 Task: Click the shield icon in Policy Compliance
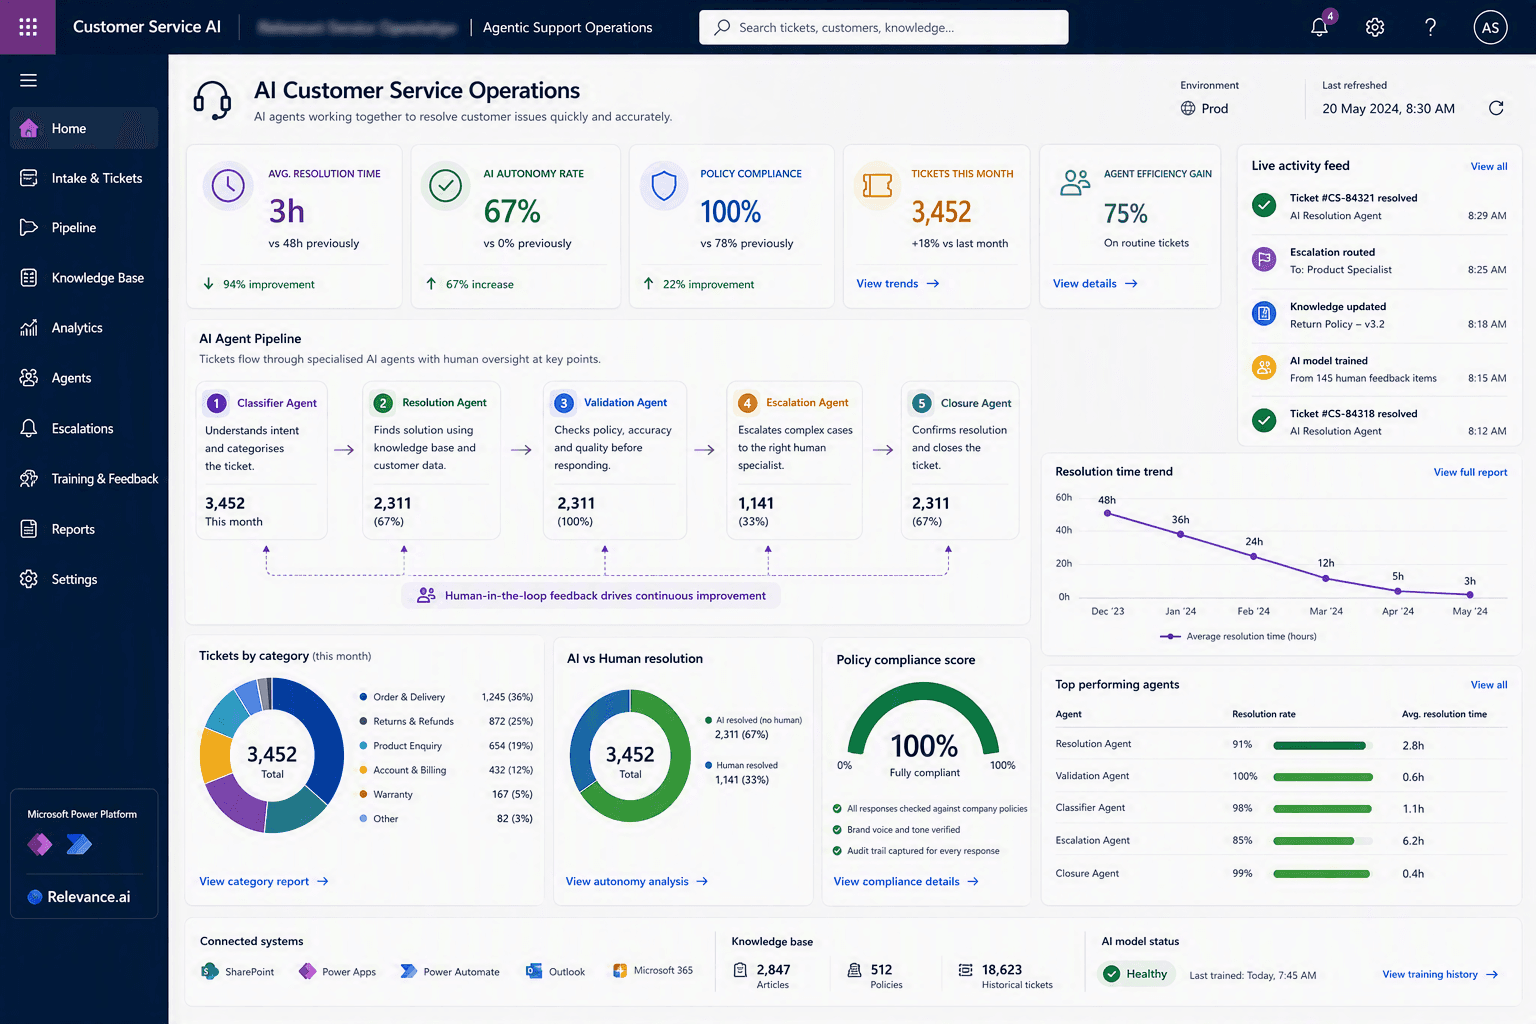pos(664,185)
